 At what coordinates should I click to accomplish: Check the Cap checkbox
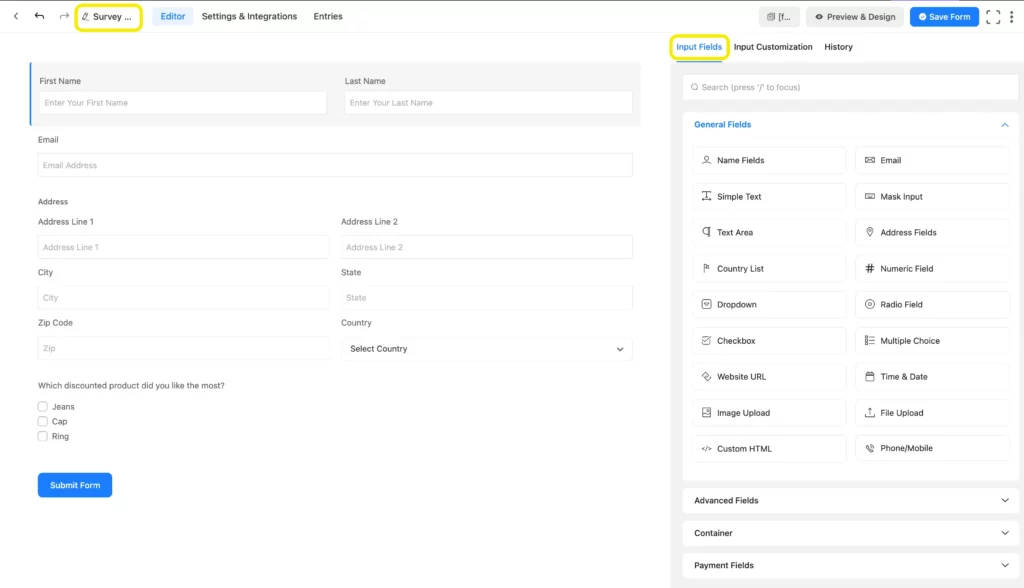point(42,421)
